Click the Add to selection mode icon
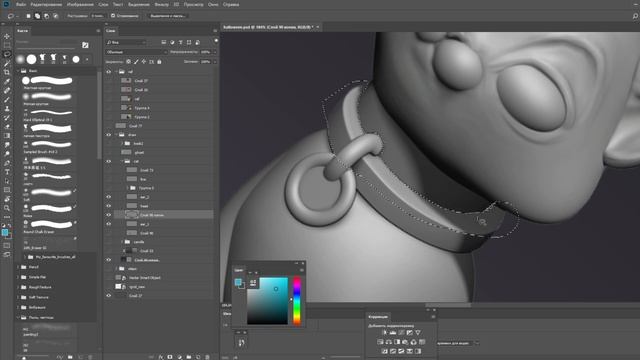Viewport: 640px width, 360px height. (x=37, y=16)
